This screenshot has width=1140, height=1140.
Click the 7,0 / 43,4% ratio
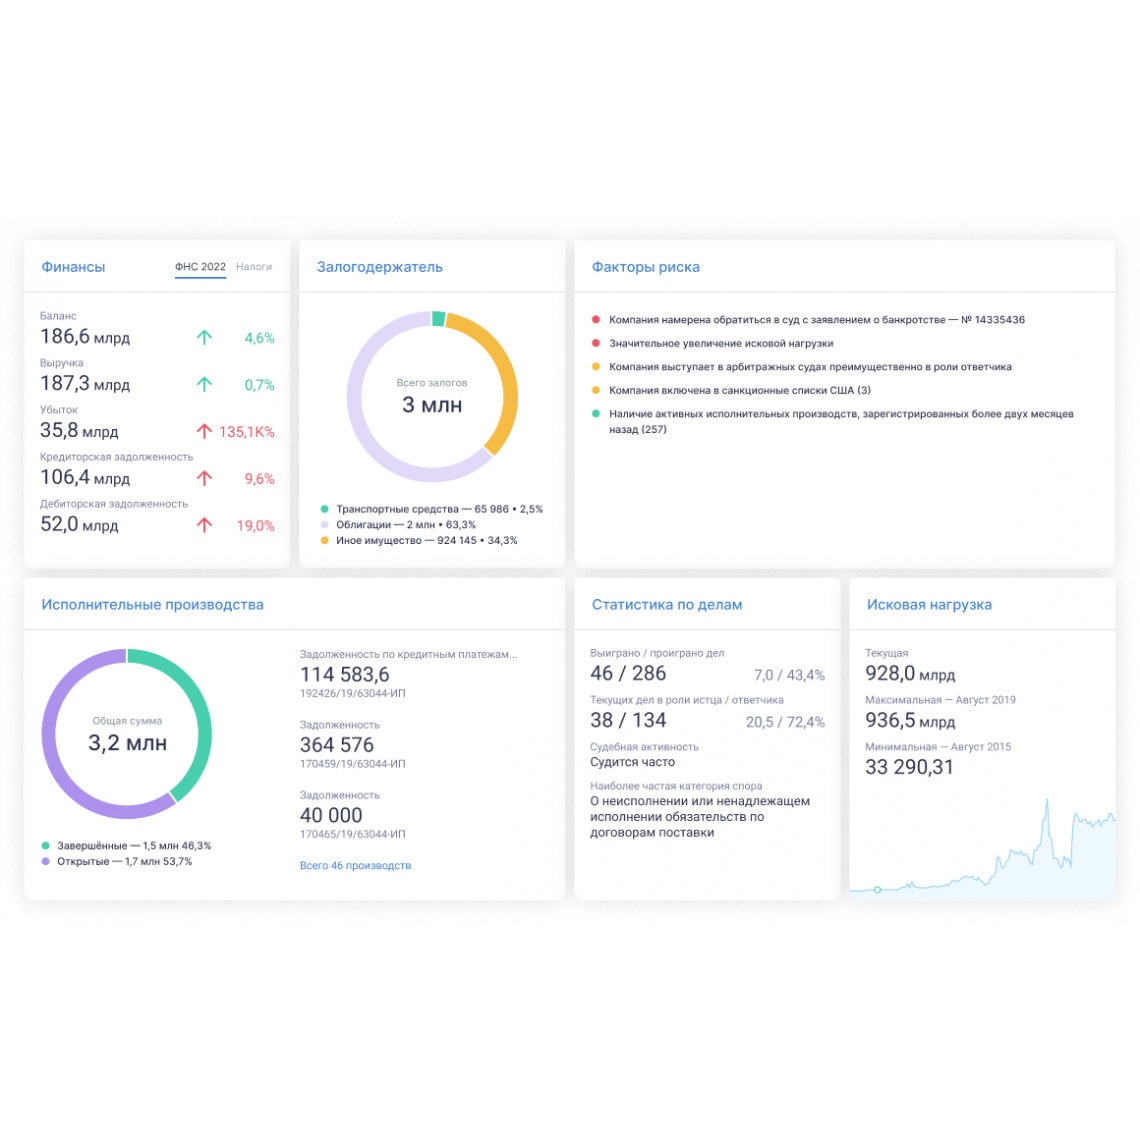789,675
